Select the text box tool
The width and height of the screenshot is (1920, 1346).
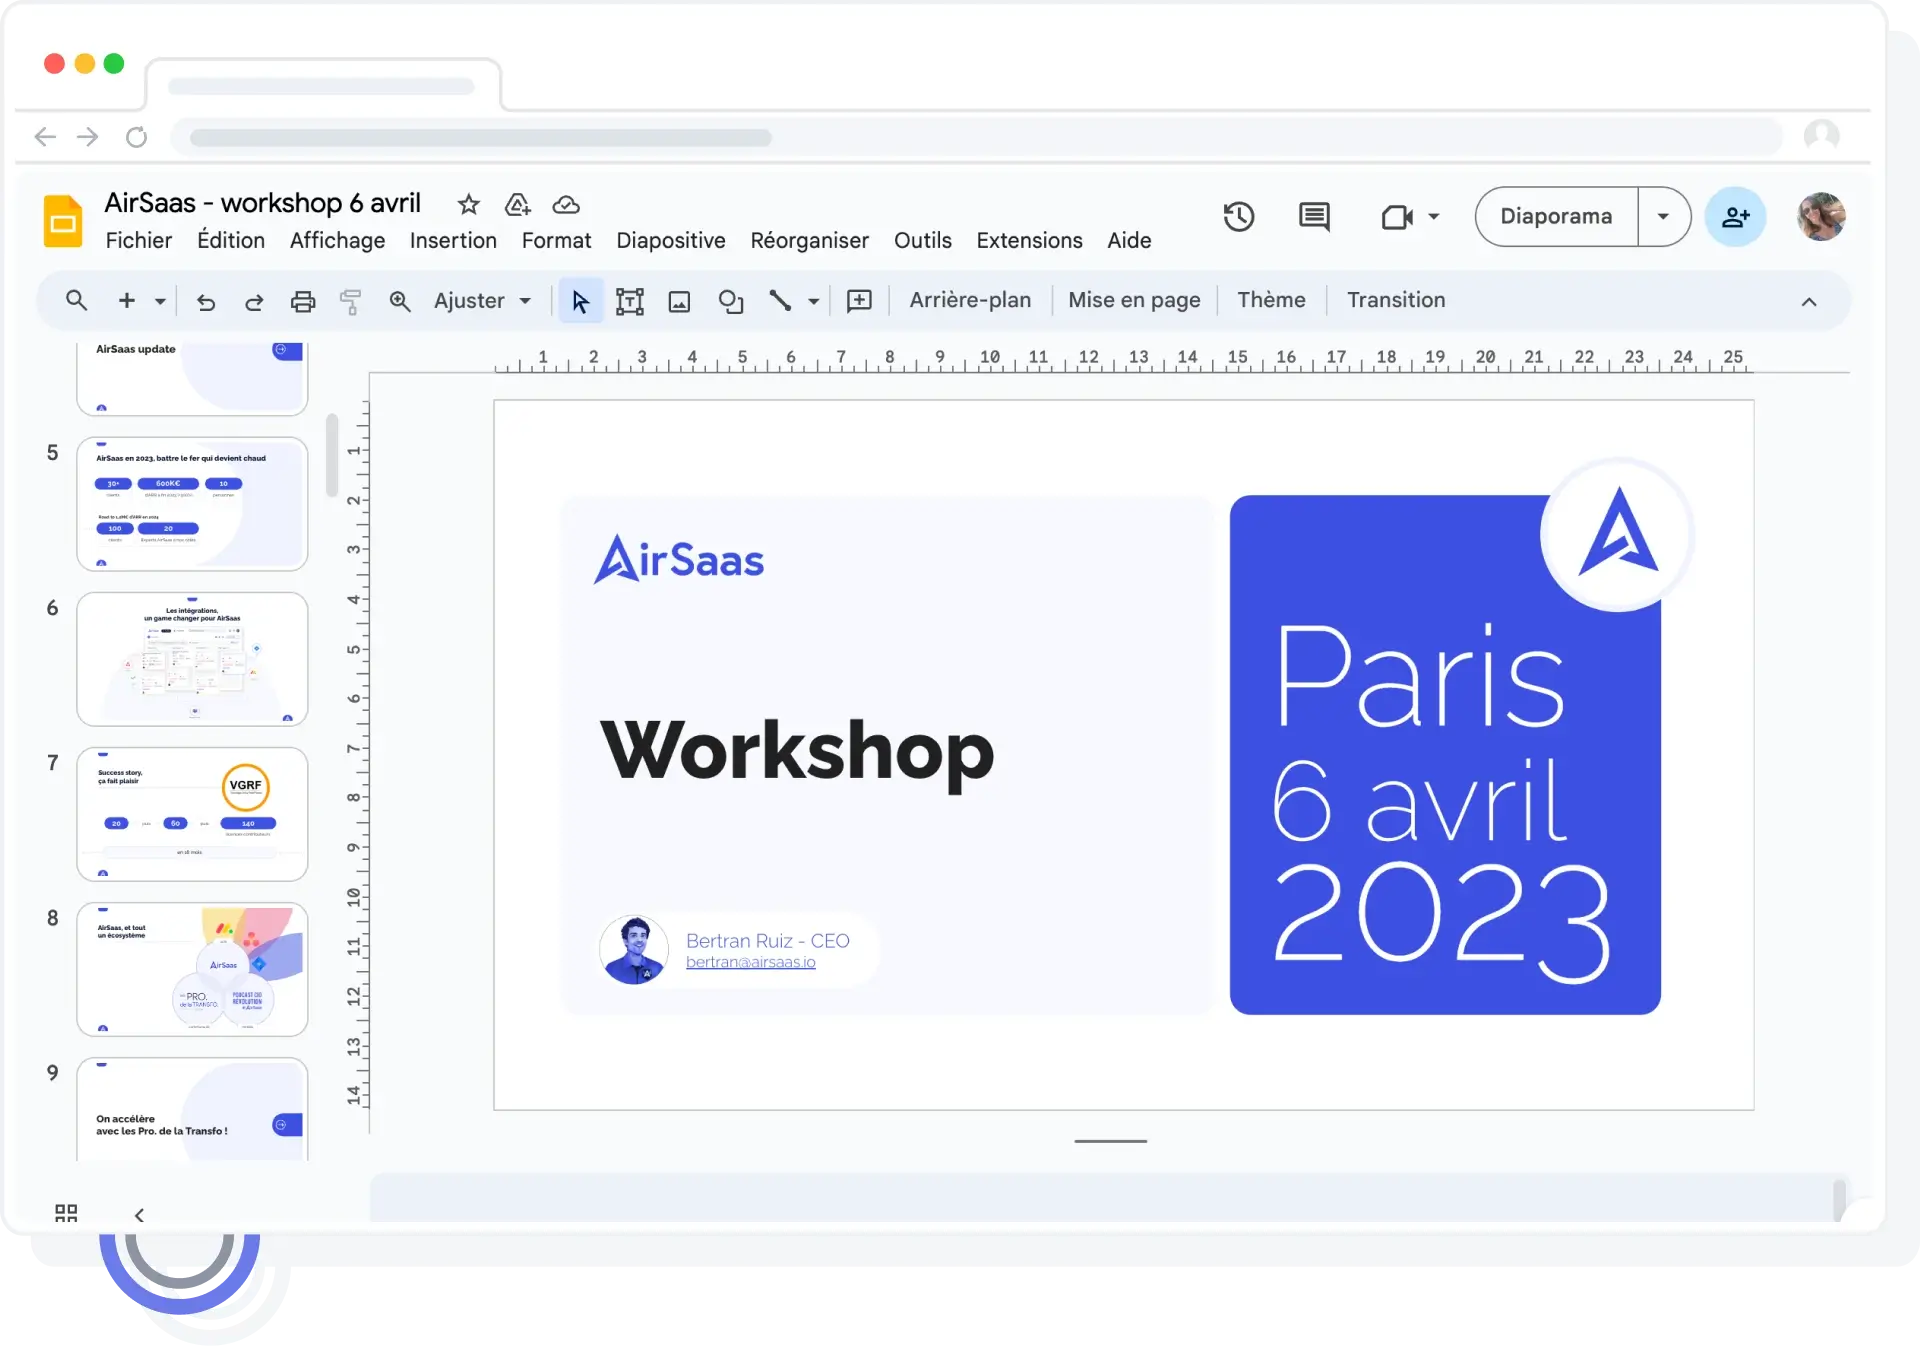(x=629, y=301)
